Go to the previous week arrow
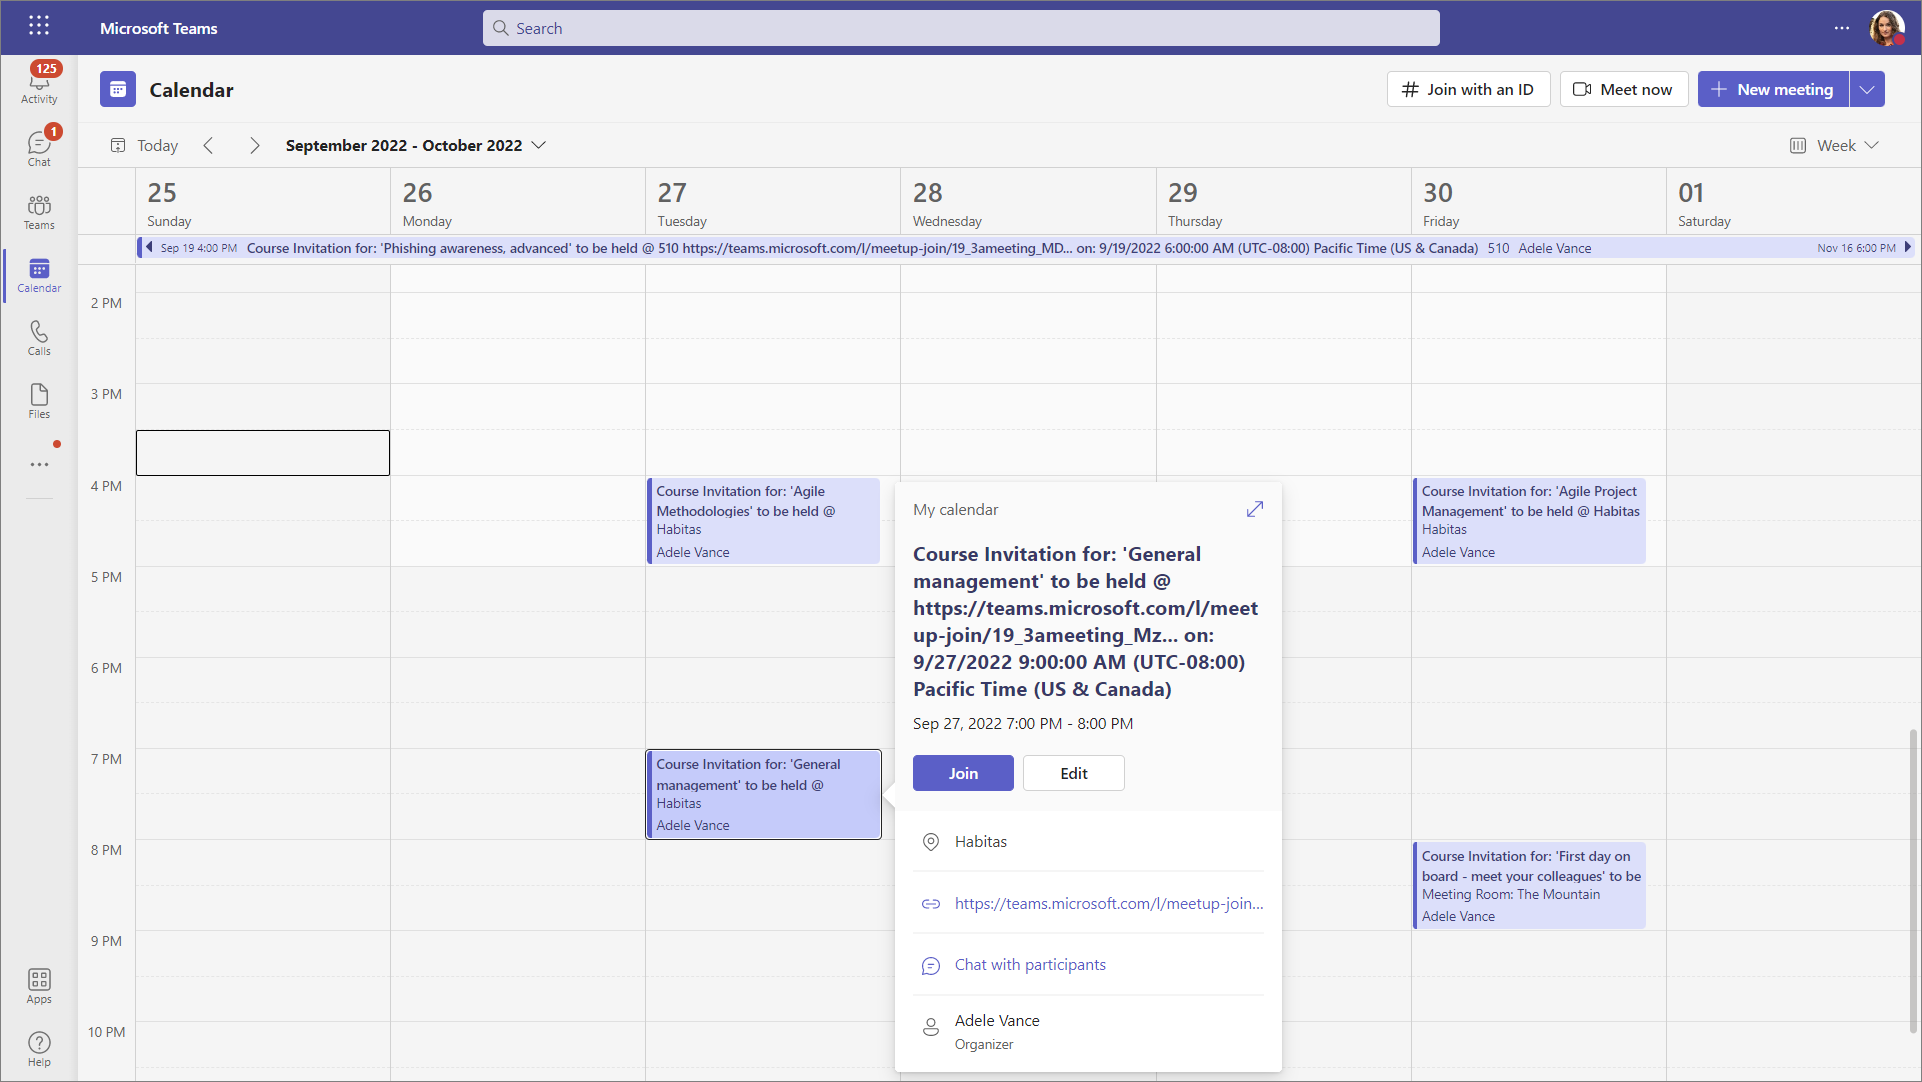This screenshot has width=1922, height=1082. (208, 146)
